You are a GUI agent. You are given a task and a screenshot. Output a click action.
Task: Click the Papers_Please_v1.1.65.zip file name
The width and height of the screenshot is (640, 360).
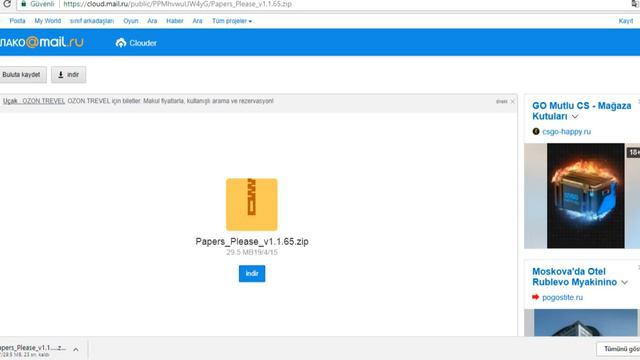tap(252, 241)
